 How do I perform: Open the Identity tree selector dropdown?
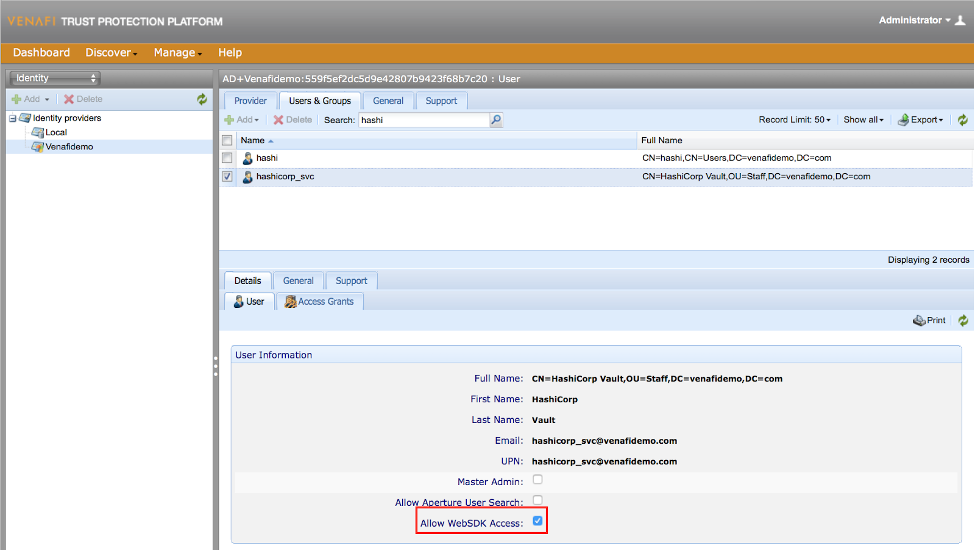click(55, 78)
